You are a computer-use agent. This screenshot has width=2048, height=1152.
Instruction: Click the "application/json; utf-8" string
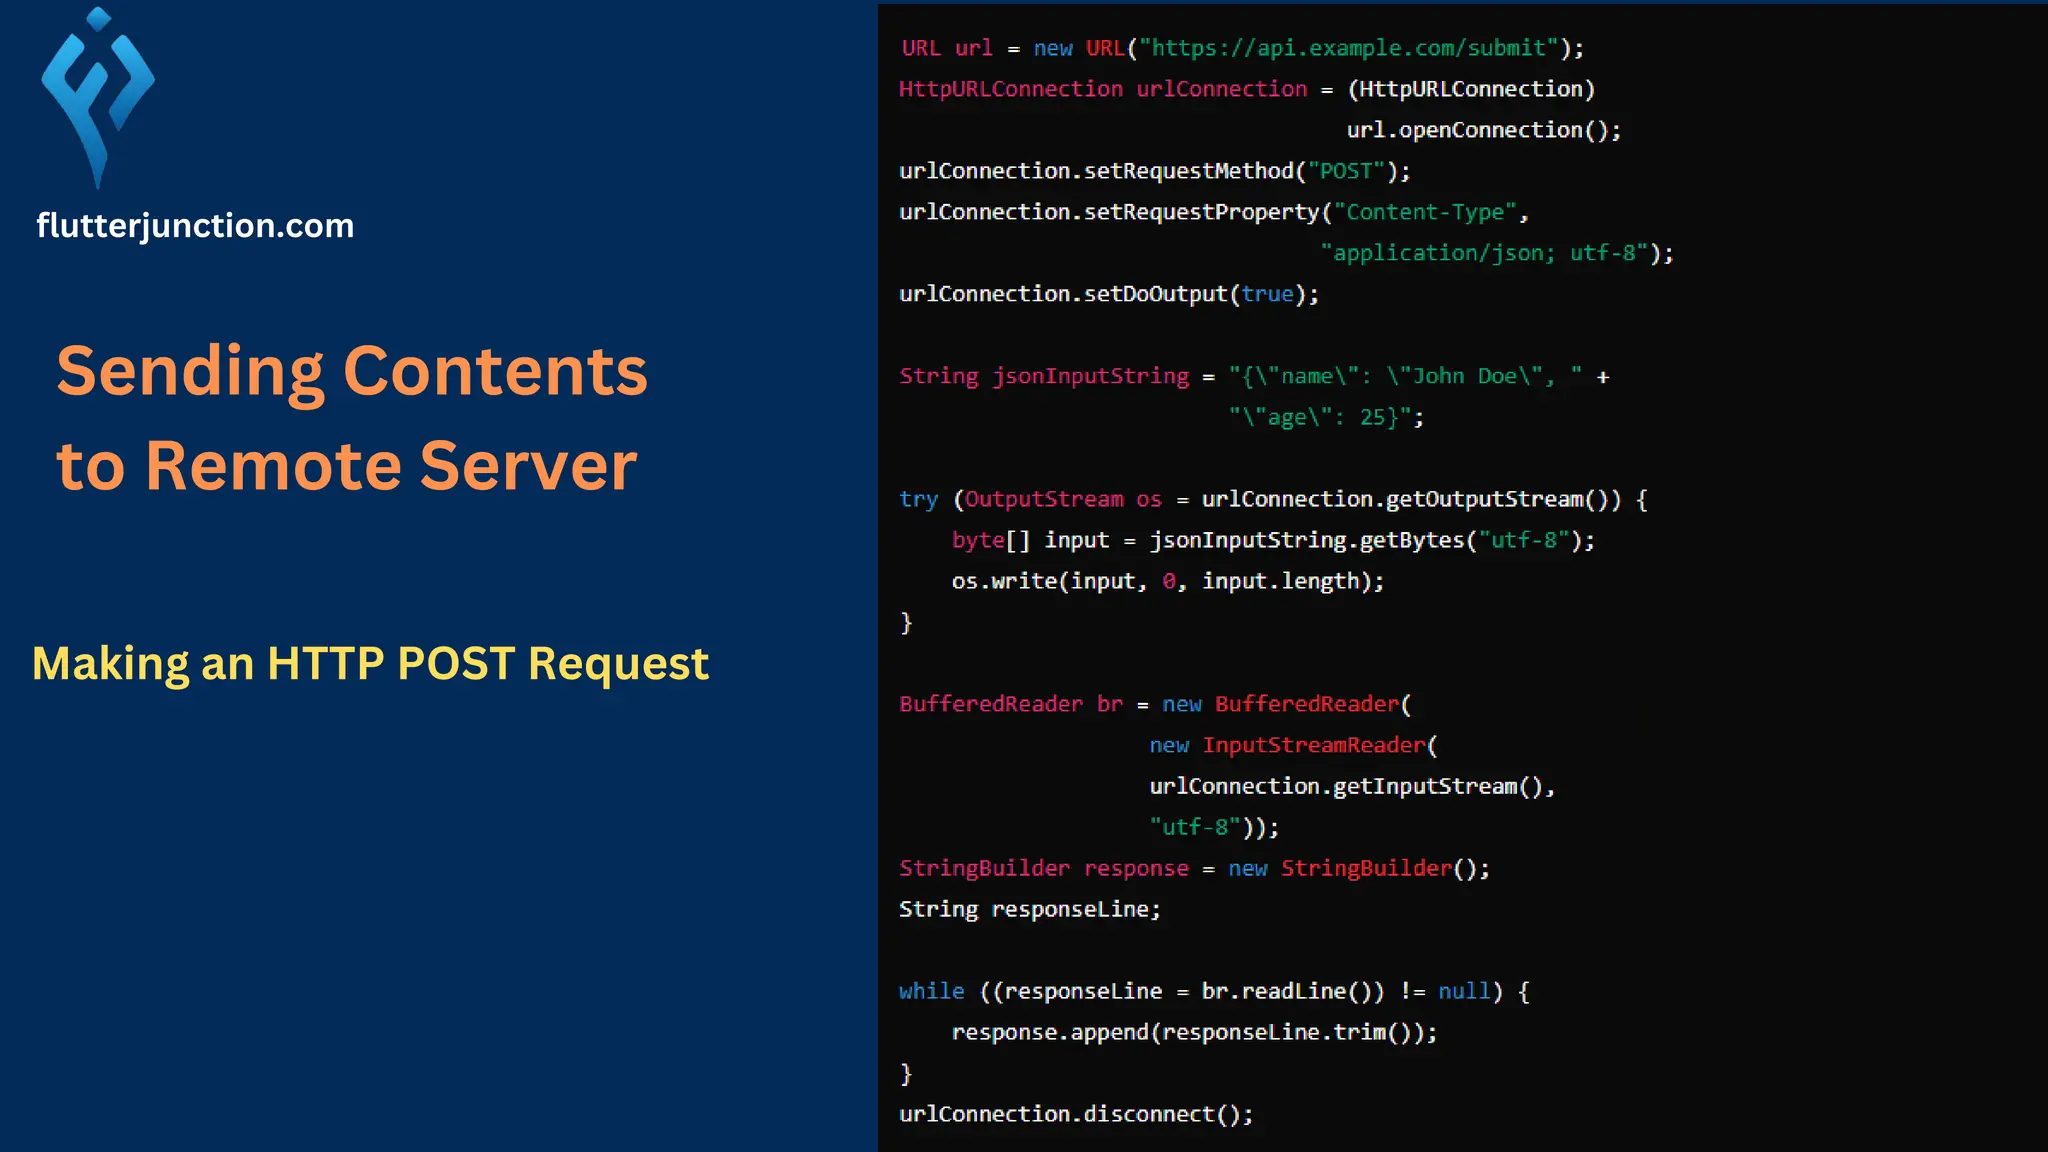pyautogui.click(x=1483, y=253)
